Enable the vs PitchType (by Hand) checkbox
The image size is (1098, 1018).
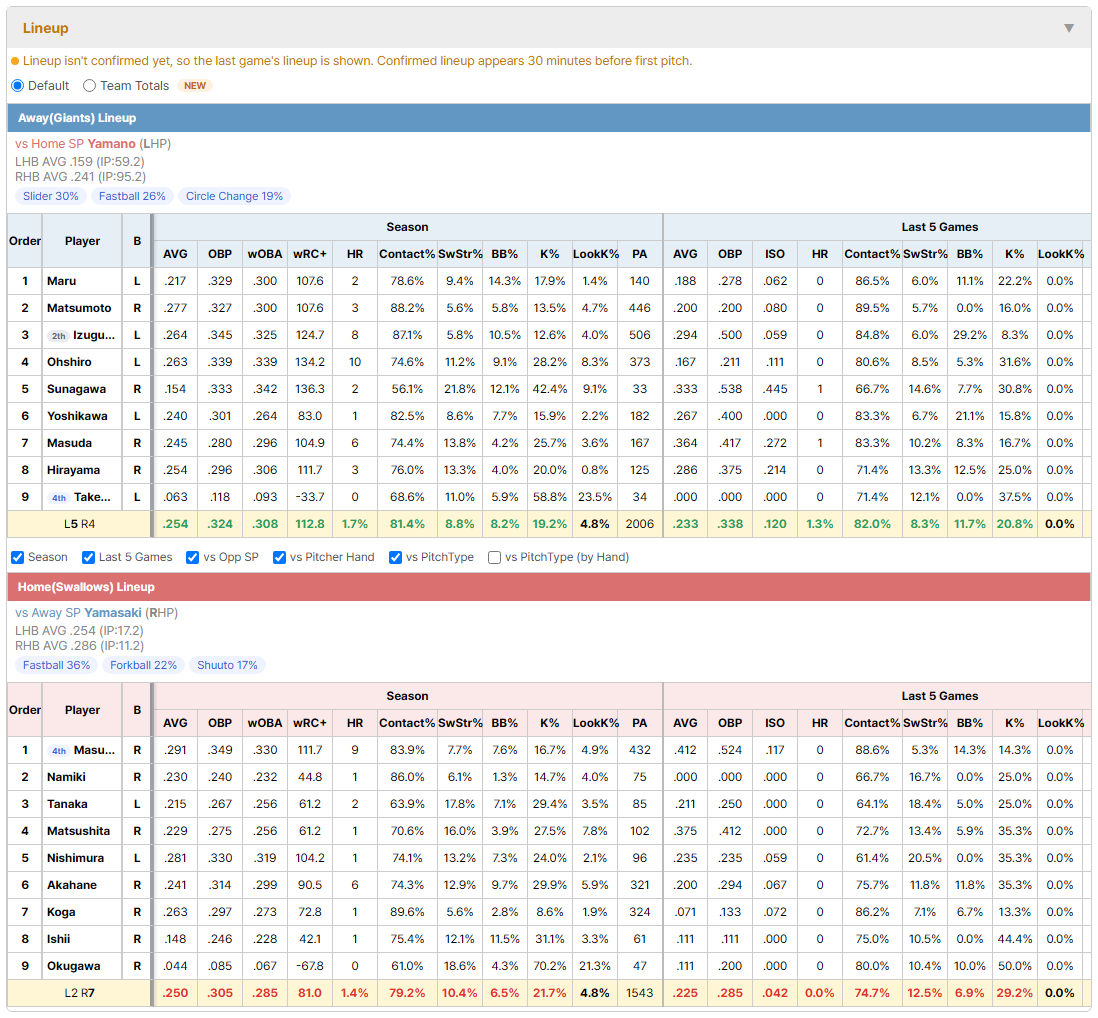click(x=494, y=557)
